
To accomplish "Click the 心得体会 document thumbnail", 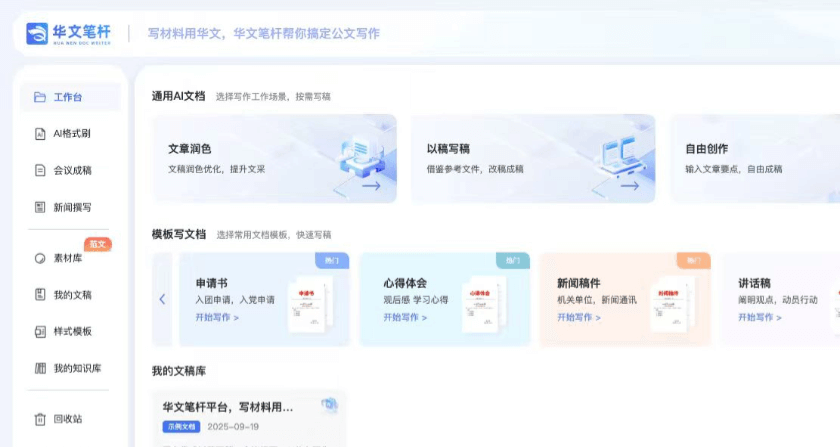I will (x=484, y=304).
